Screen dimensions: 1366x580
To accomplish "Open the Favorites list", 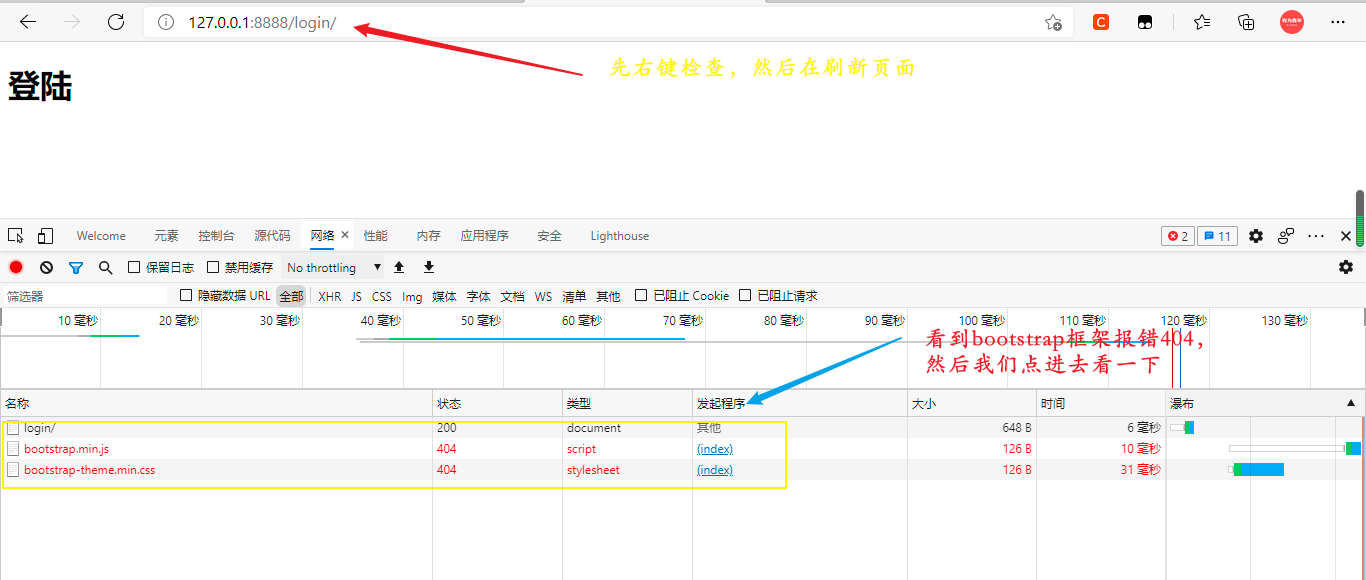I will [x=1201, y=22].
